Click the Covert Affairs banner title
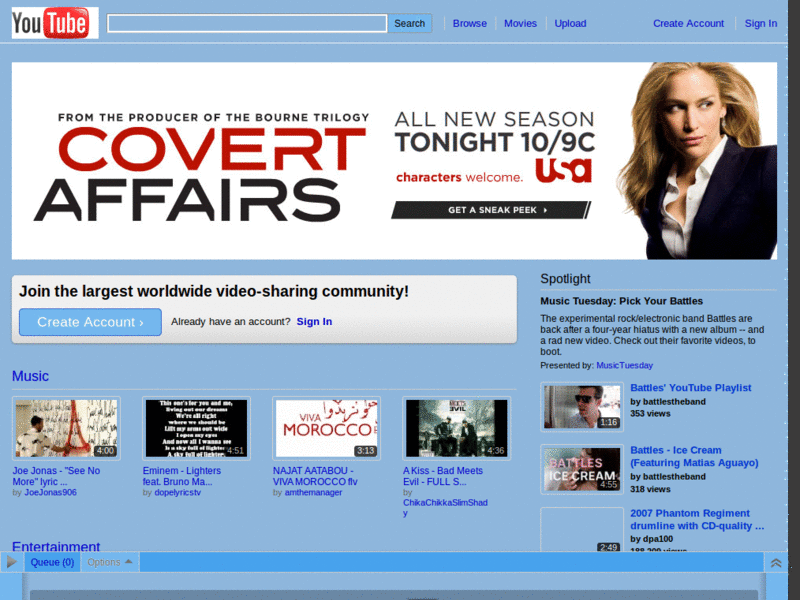This screenshot has height=600, width=800. click(200, 173)
